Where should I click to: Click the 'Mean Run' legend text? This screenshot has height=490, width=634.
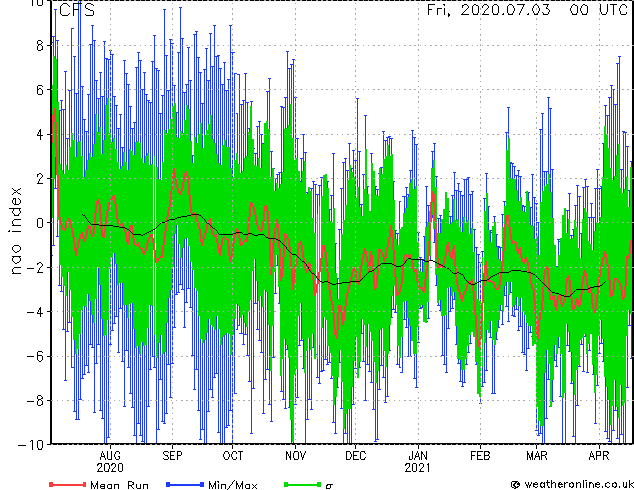tap(120, 485)
